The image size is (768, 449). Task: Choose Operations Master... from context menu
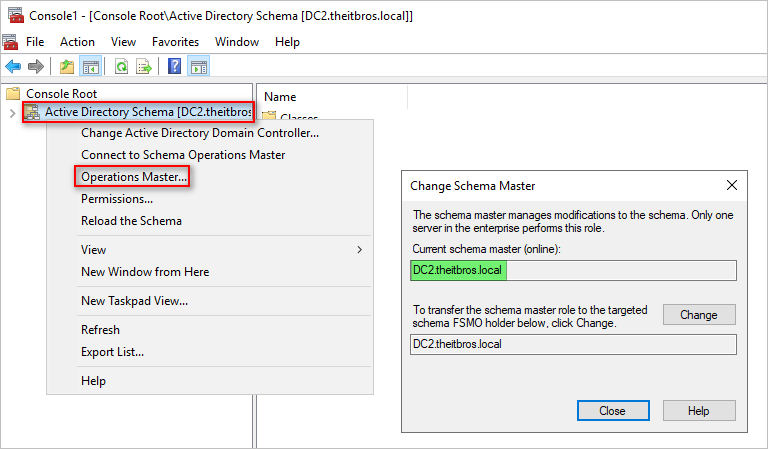tap(134, 177)
